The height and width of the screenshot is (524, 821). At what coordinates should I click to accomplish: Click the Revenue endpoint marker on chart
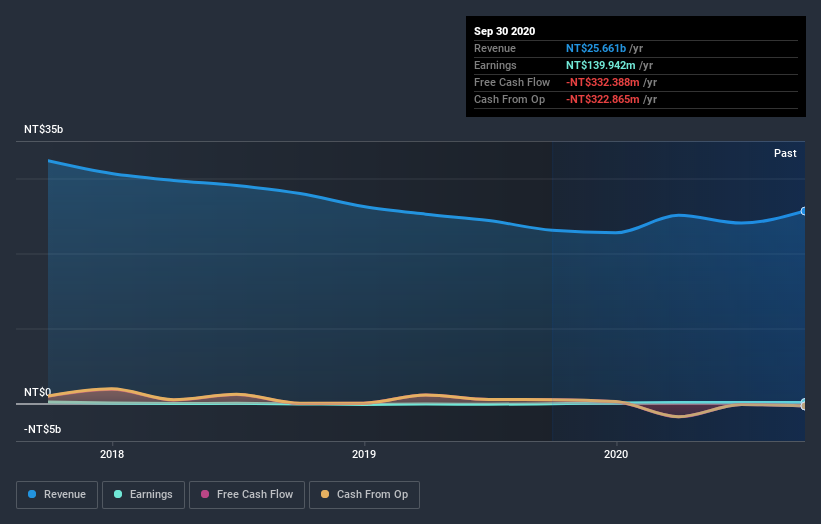[x=804, y=211]
